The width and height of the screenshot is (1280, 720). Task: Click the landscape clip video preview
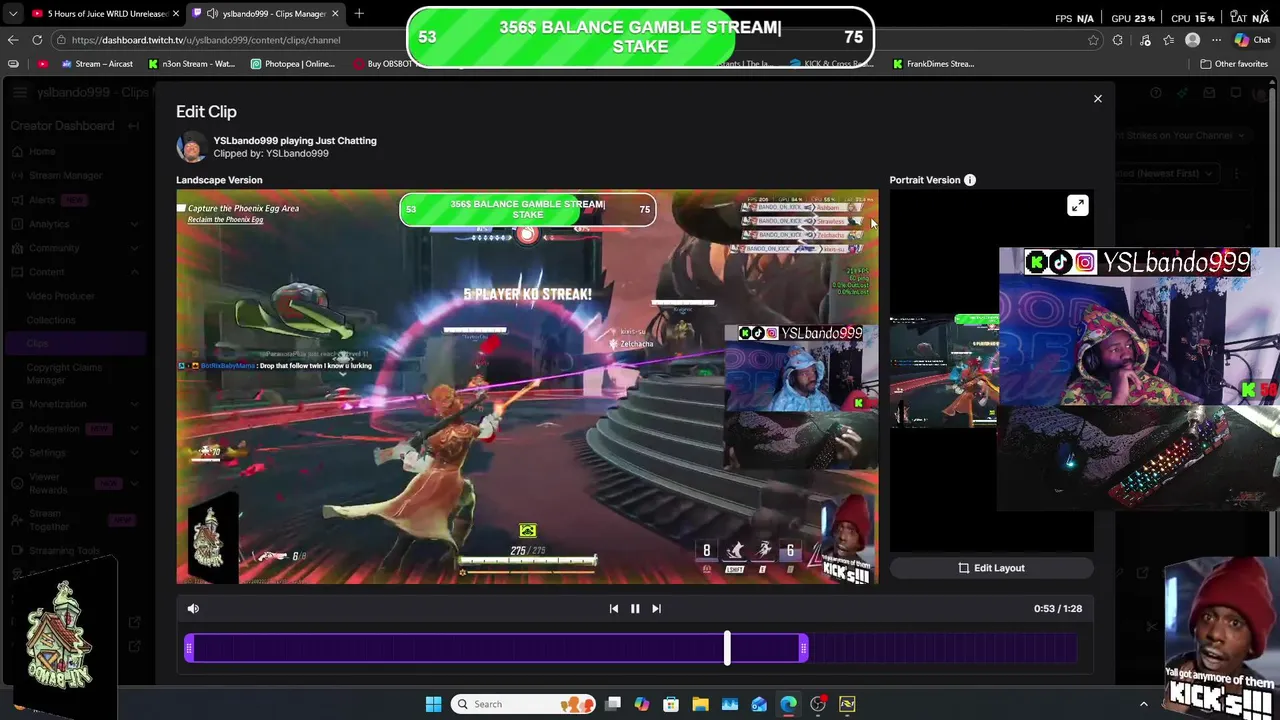(x=527, y=386)
